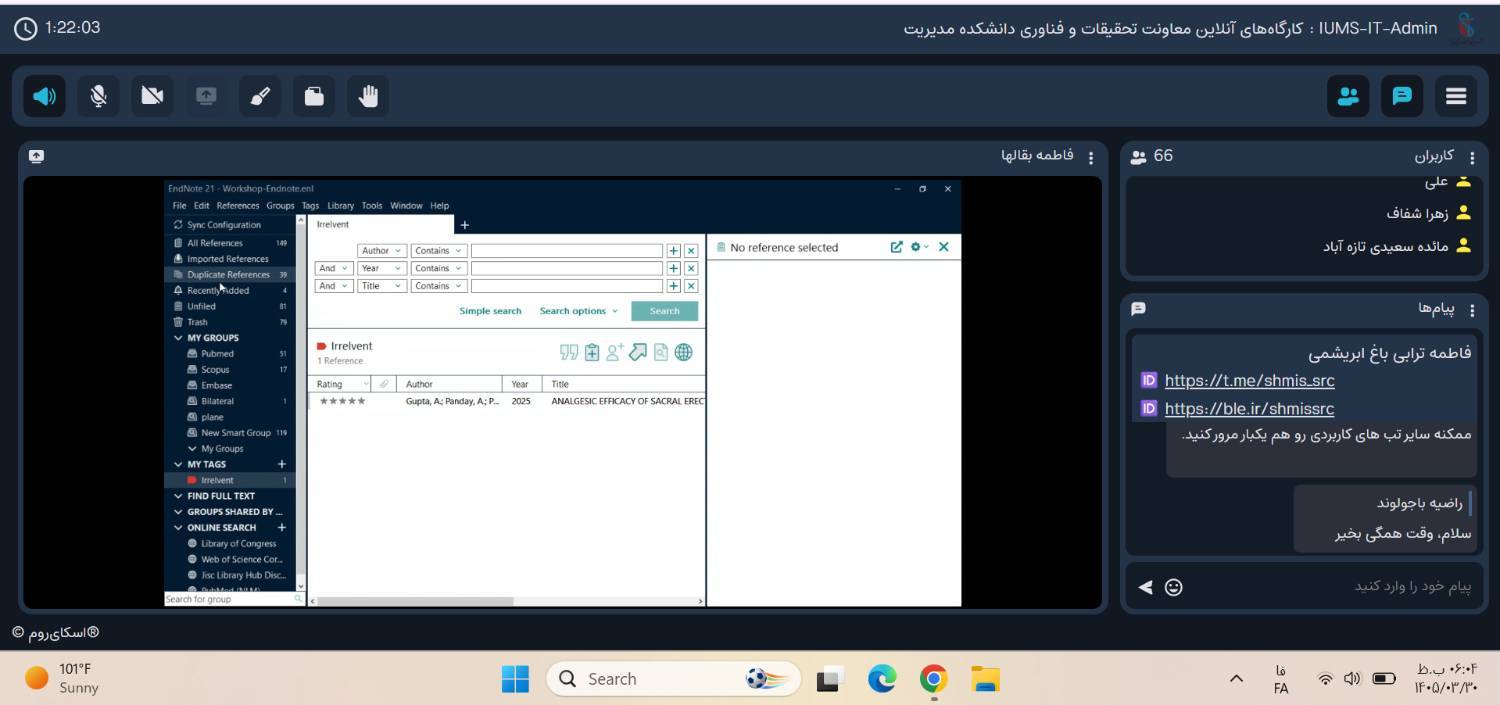Toggle the disabled webcam button
1500x705 pixels.
point(152,96)
